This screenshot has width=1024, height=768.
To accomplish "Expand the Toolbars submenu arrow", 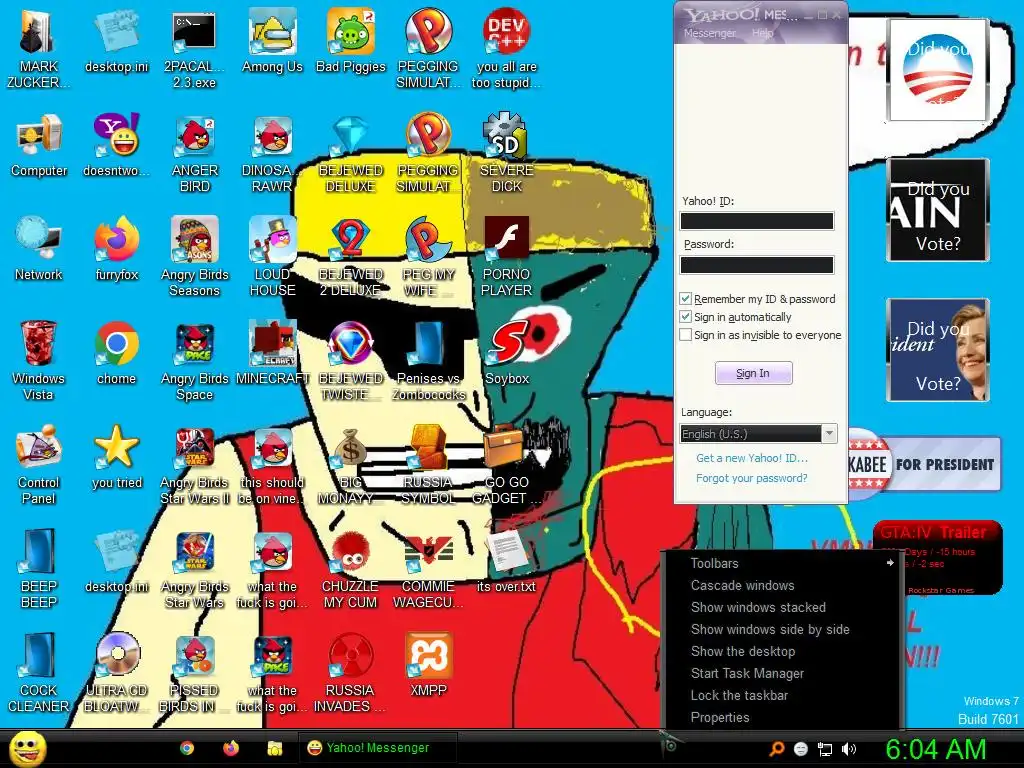I will (890, 563).
